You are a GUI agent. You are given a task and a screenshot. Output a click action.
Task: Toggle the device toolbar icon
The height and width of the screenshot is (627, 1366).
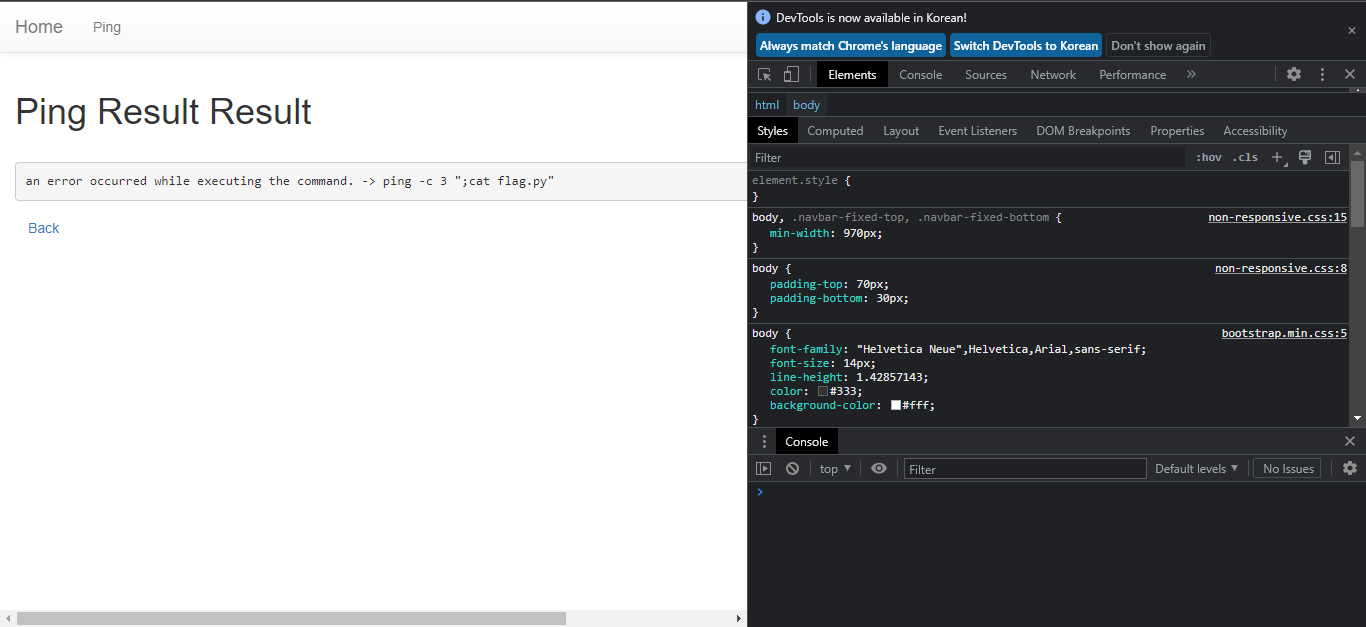(x=791, y=74)
